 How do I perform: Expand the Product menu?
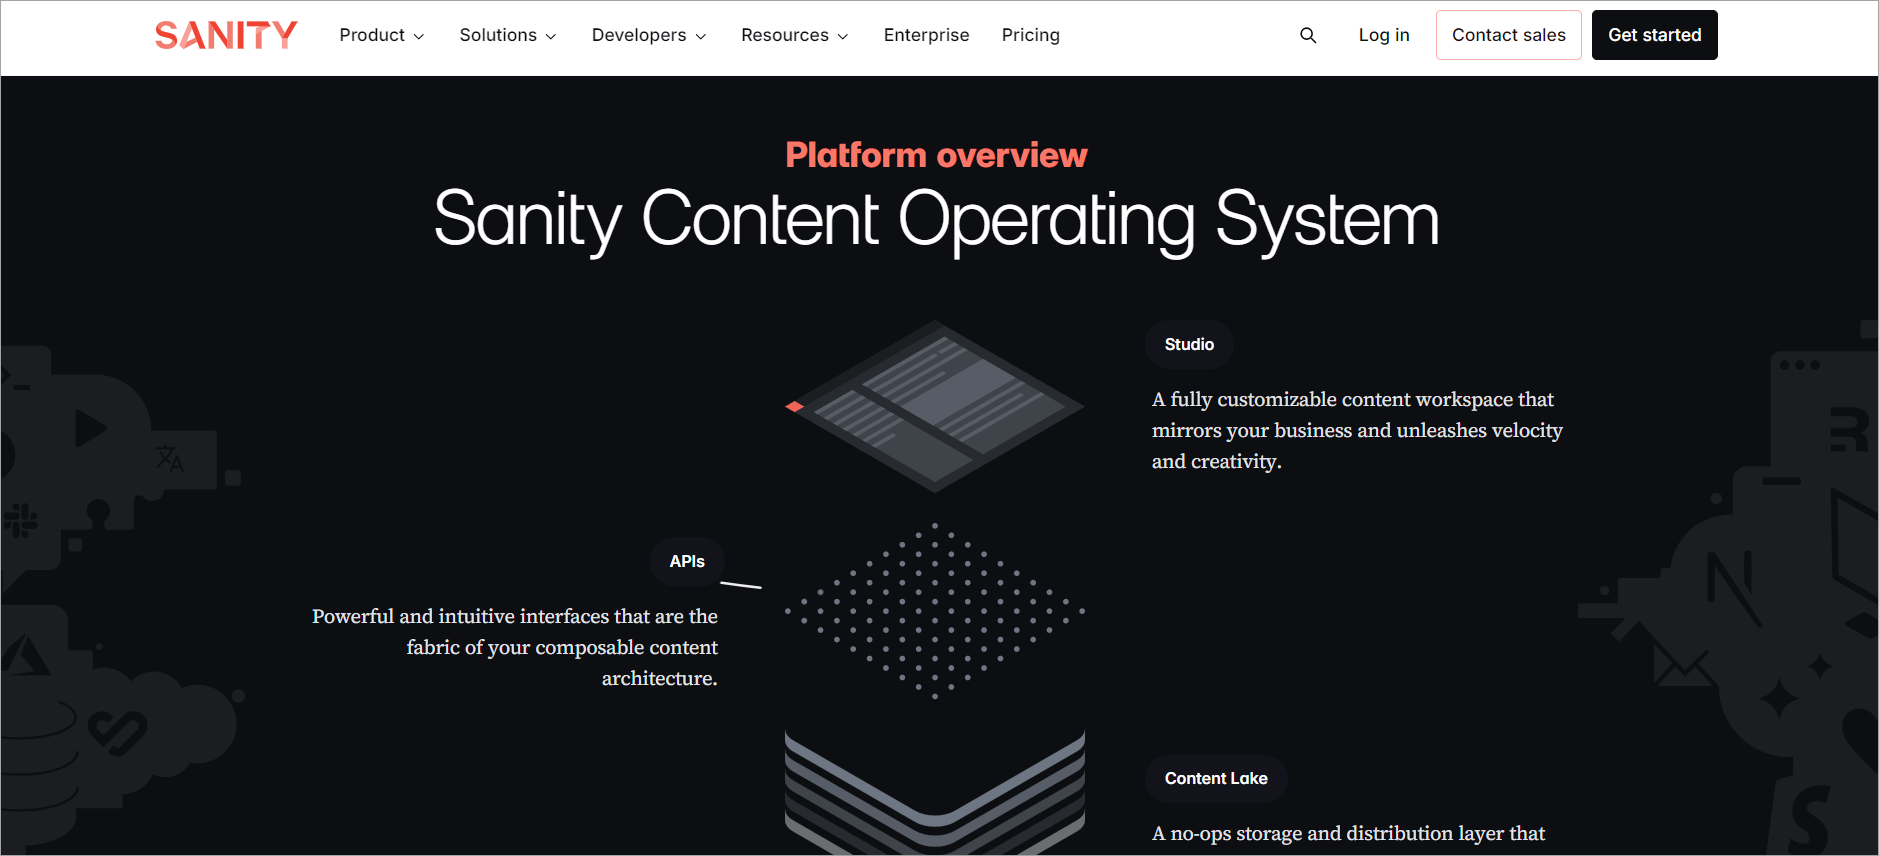pyautogui.click(x=382, y=35)
